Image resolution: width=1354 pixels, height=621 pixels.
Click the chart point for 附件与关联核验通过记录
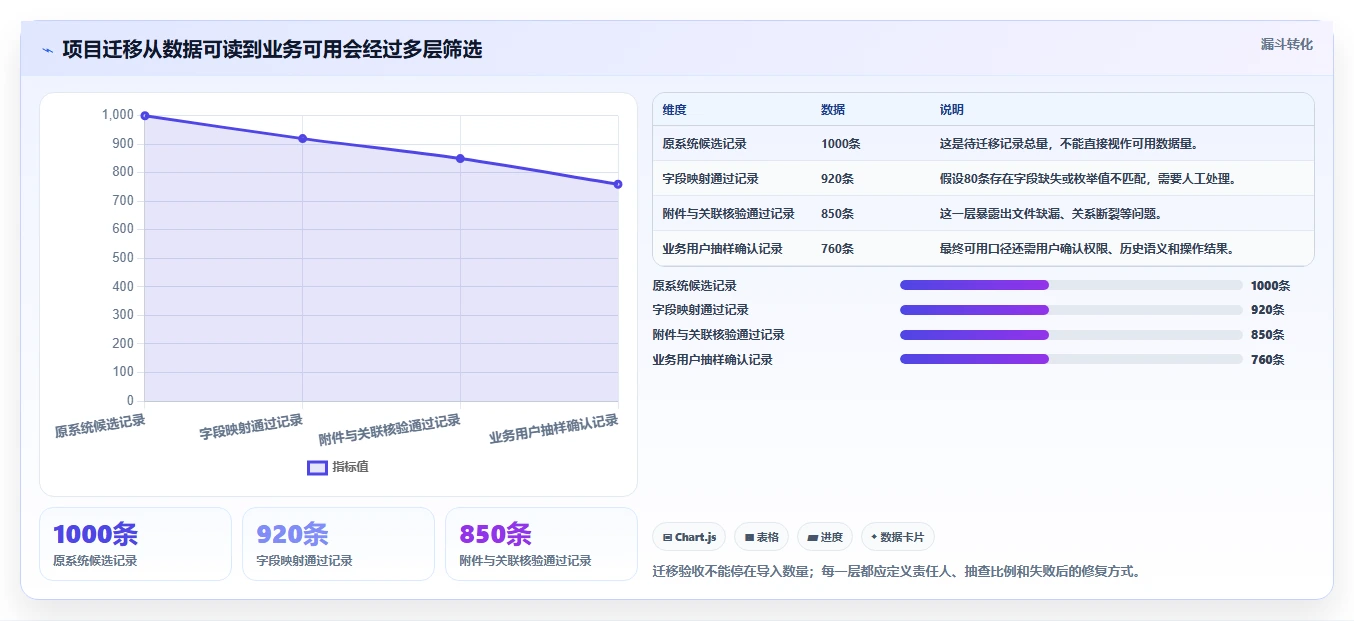460,159
